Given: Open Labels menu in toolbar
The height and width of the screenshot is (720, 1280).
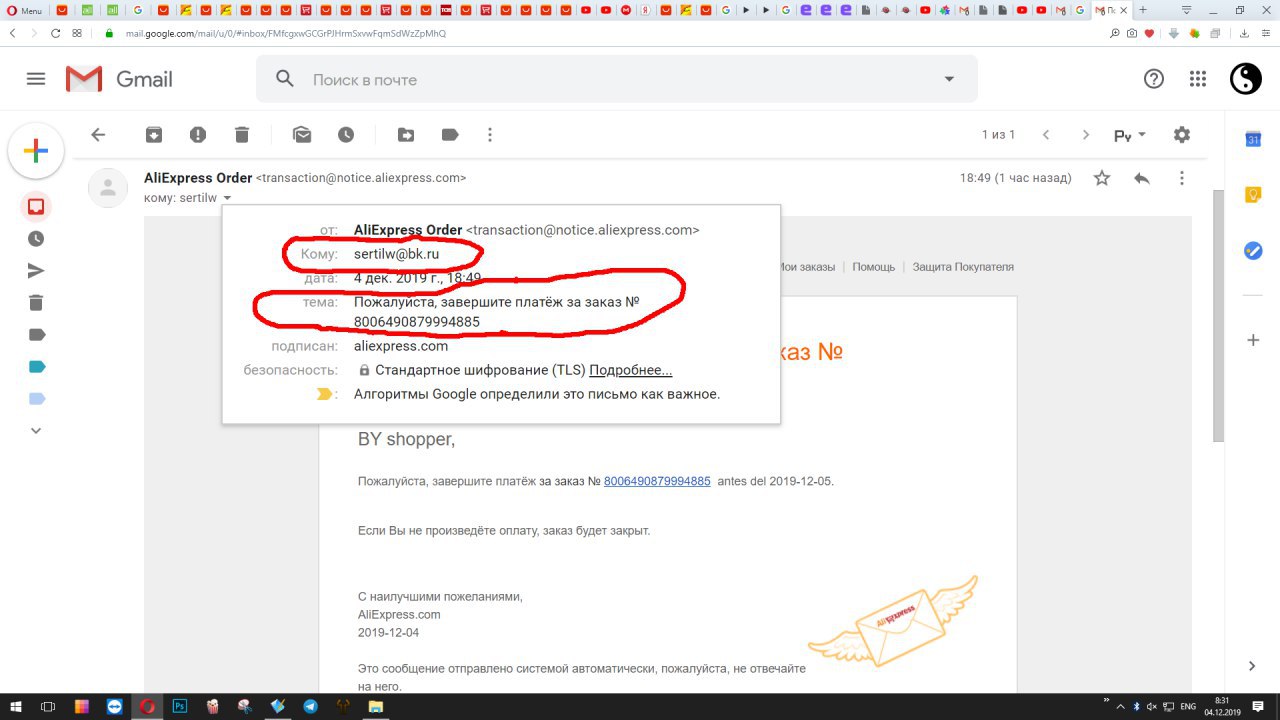Looking at the screenshot, I should (x=450, y=135).
